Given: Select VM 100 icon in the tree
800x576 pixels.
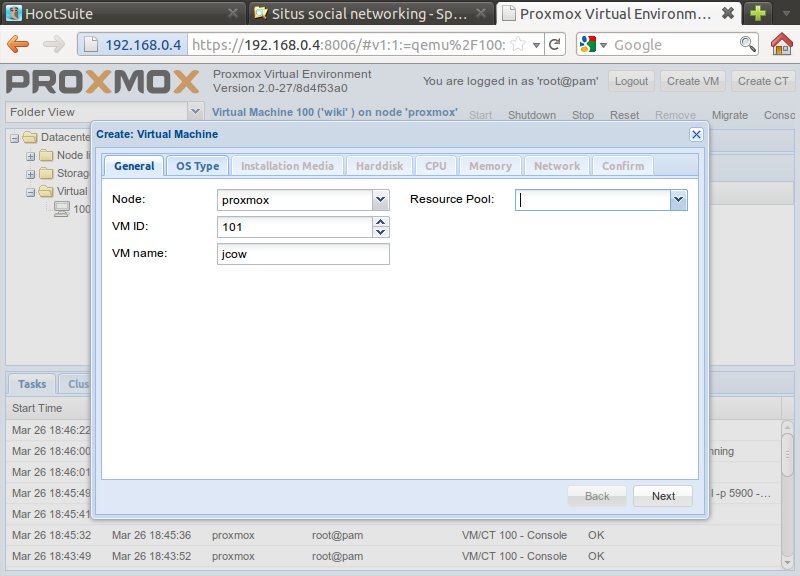Looking at the screenshot, I should tap(62, 209).
